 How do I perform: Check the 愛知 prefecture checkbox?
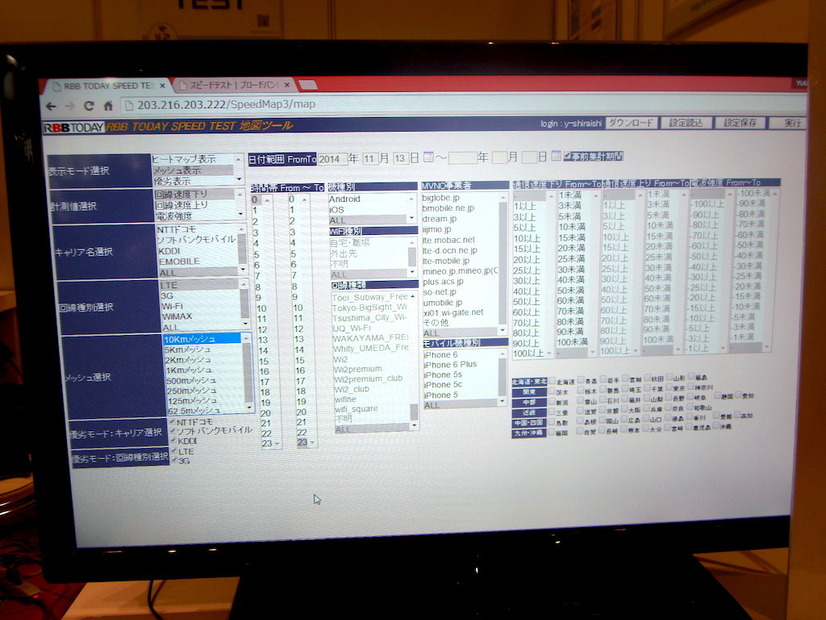click(x=739, y=393)
